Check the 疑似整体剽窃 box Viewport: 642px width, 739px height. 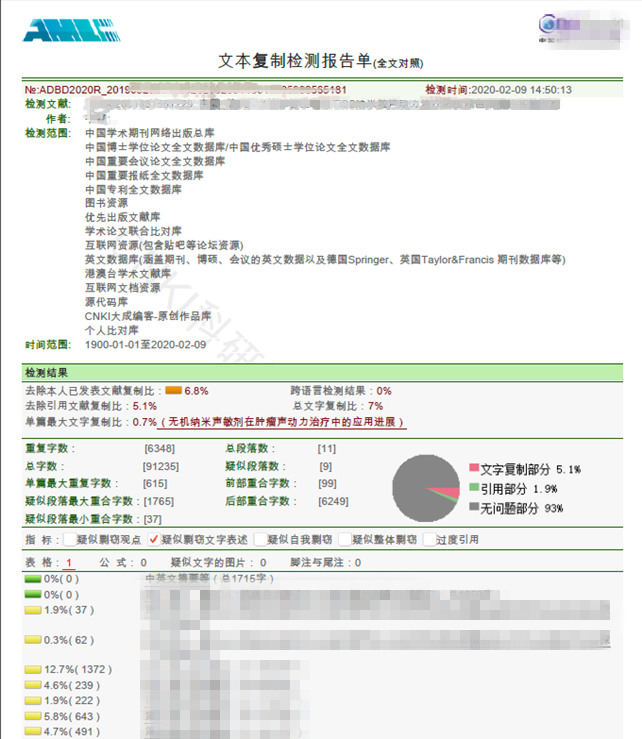(x=344, y=540)
